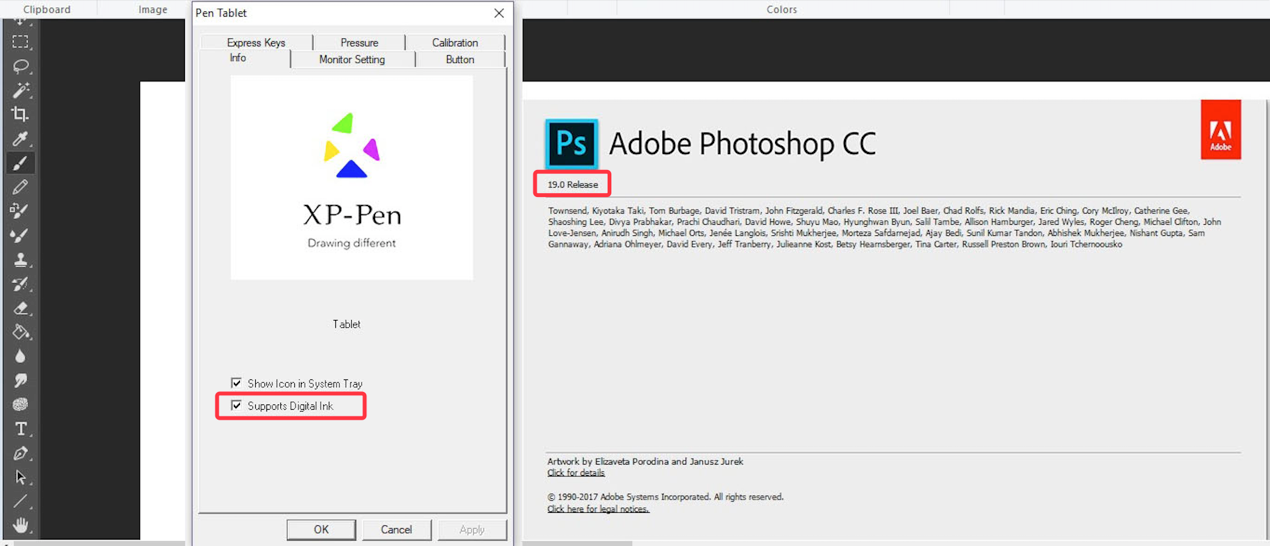The image size is (1270, 546).
Task: Select the Lasso tool
Action: tap(20, 66)
